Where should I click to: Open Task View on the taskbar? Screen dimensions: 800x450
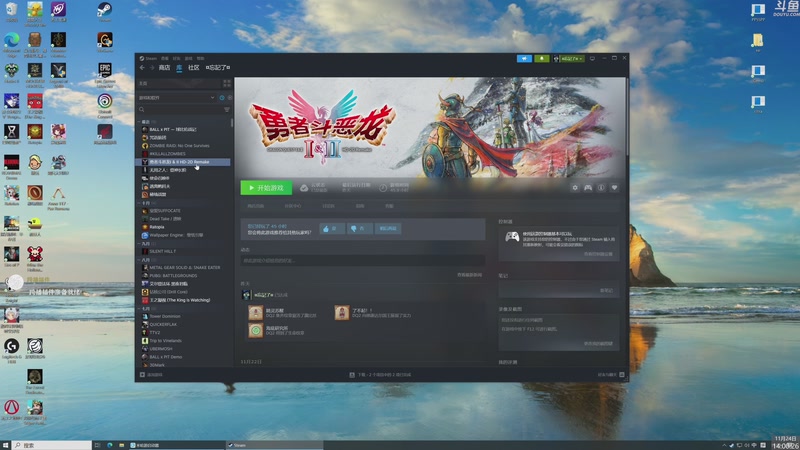97,445
